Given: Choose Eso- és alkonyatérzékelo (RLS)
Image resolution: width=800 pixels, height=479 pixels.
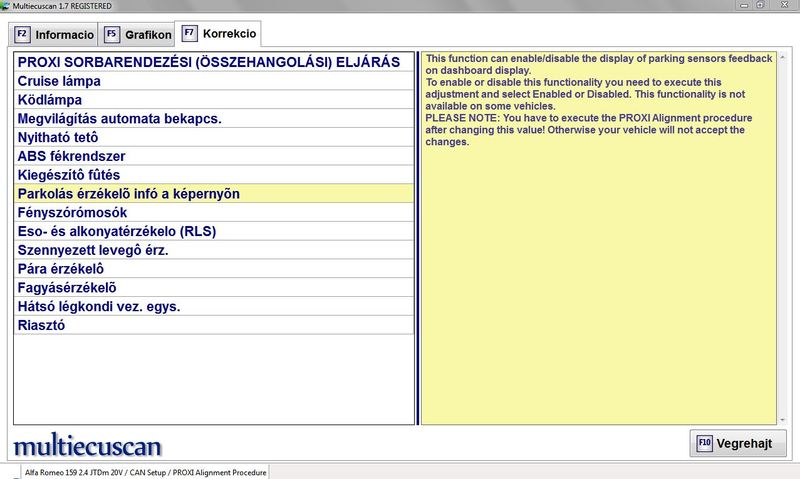Looking at the screenshot, I should pos(214,231).
